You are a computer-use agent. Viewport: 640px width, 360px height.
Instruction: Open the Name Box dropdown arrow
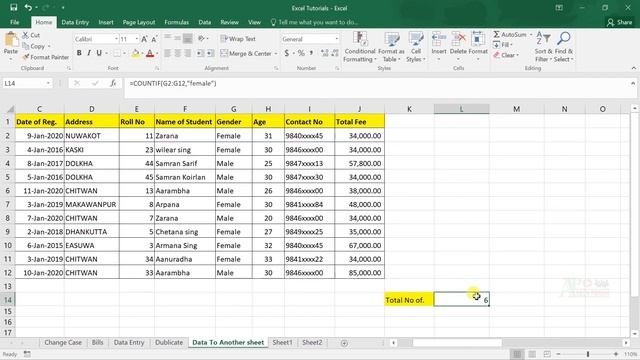[x=48, y=83]
